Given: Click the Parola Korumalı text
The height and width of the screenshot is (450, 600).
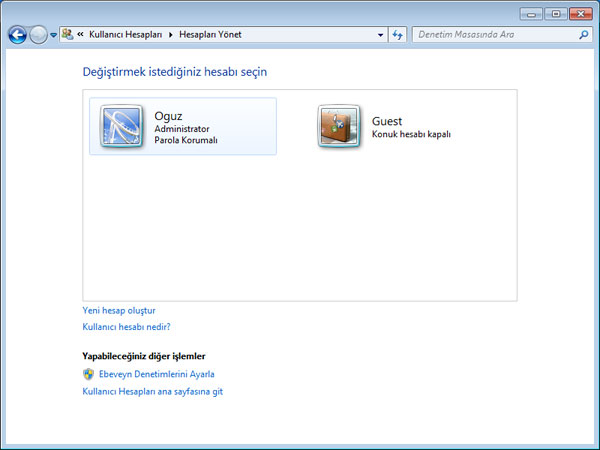Looking at the screenshot, I should tap(186, 140).
